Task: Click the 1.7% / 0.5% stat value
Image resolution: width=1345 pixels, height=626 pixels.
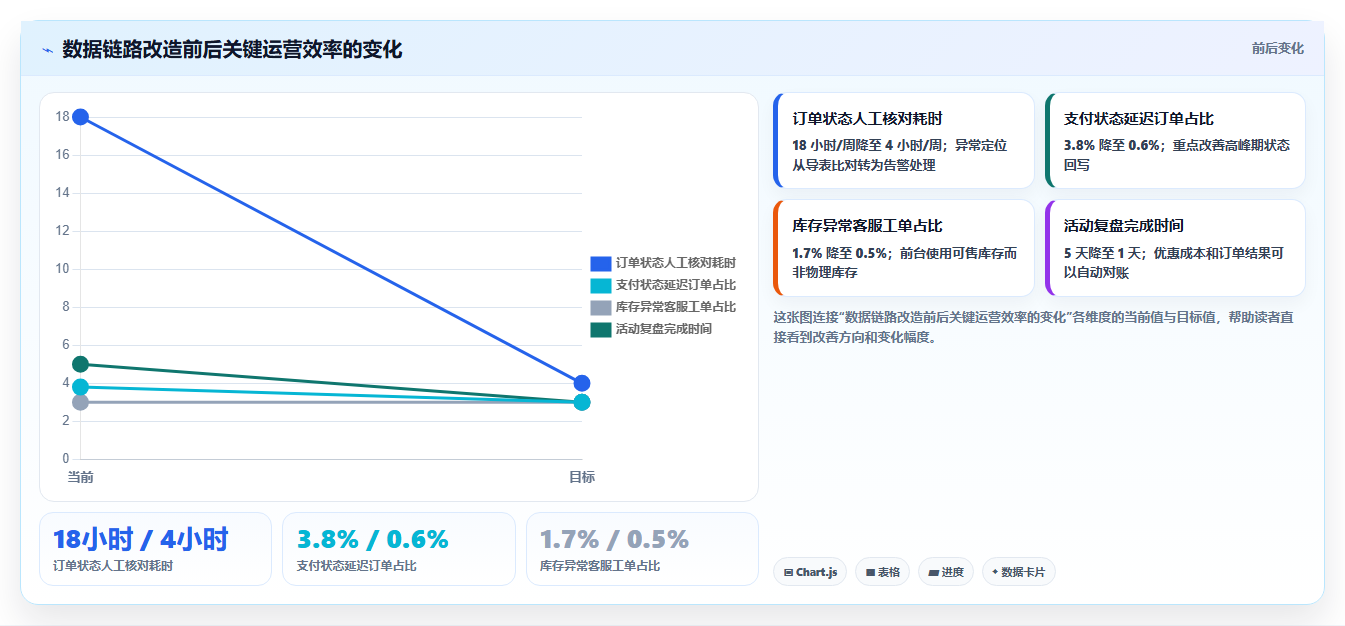Action: [615, 540]
